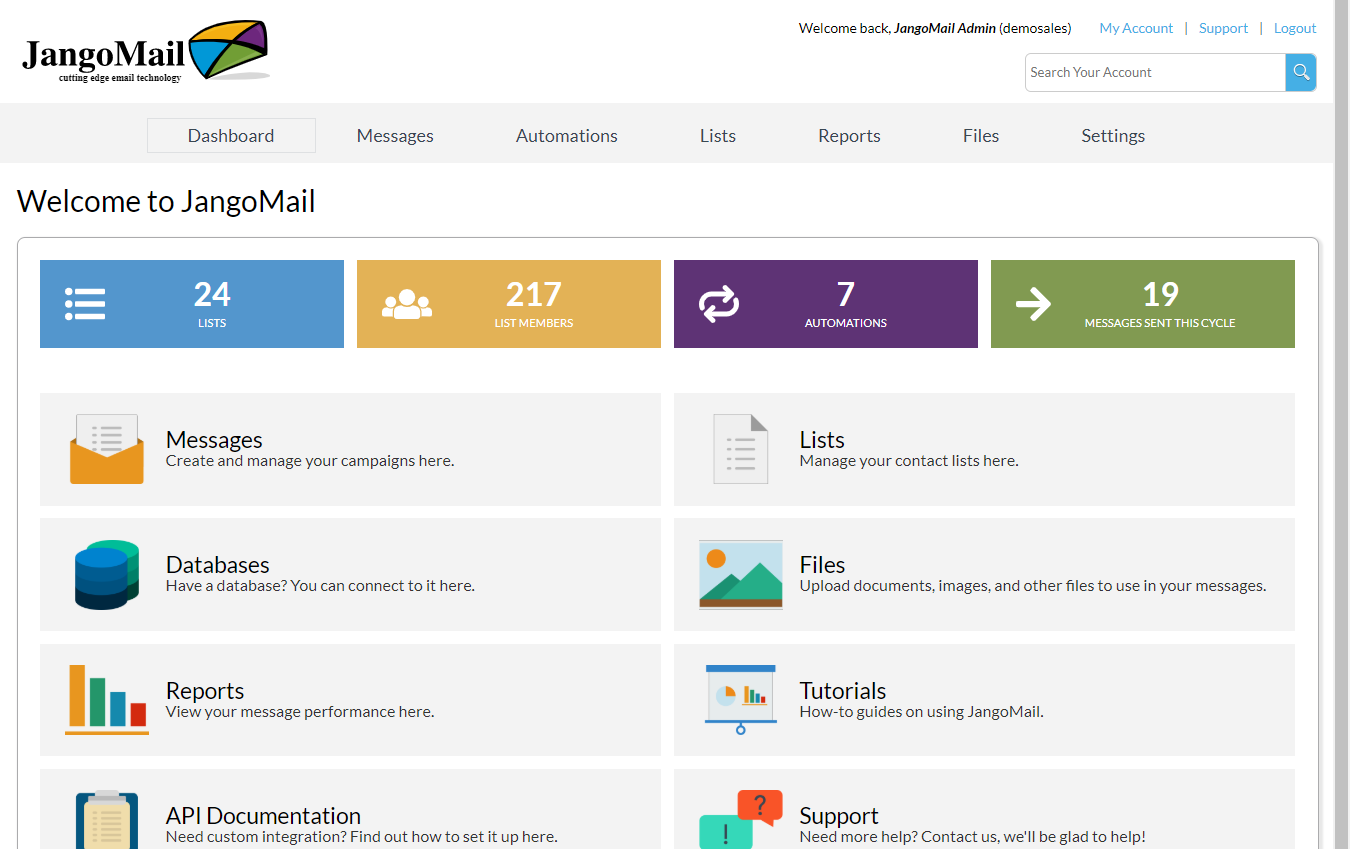The image size is (1350, 849).
Task: Click 'Need custom integration?' description text
Action: pos(362,837)
